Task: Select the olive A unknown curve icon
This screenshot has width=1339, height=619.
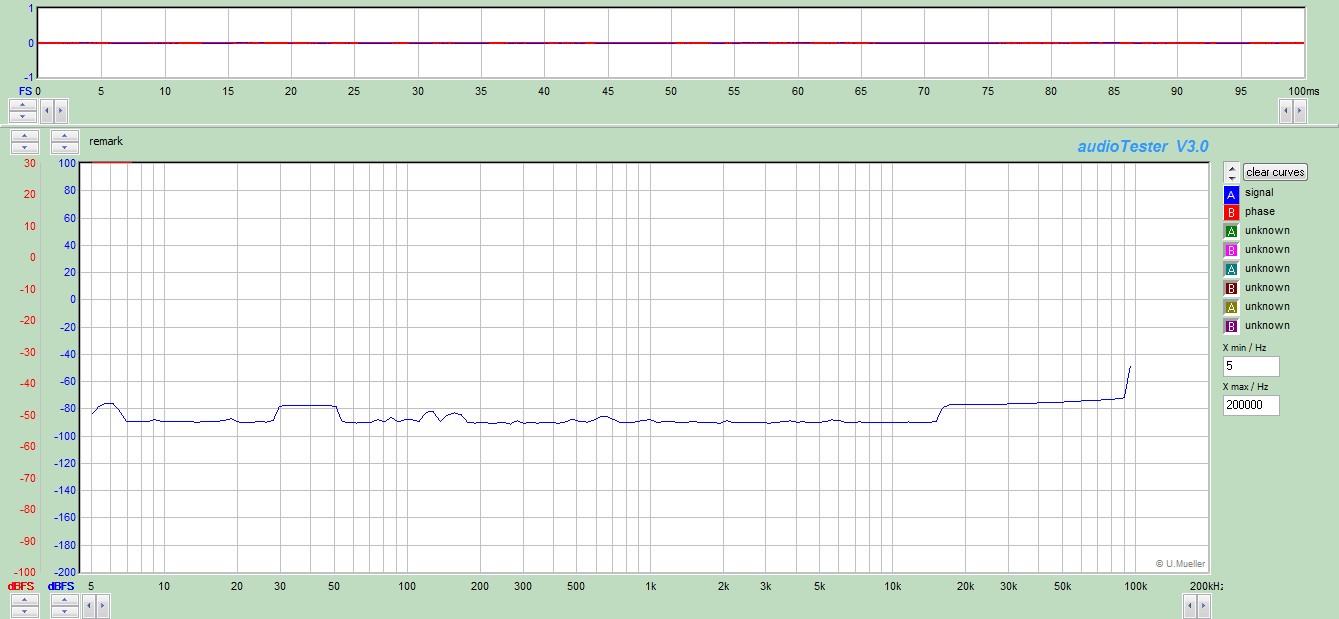Action: [x=1231, y=307]
